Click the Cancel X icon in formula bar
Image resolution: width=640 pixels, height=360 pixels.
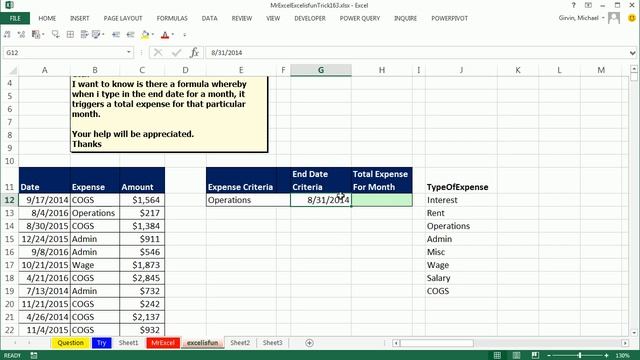[x=158, y=53]
